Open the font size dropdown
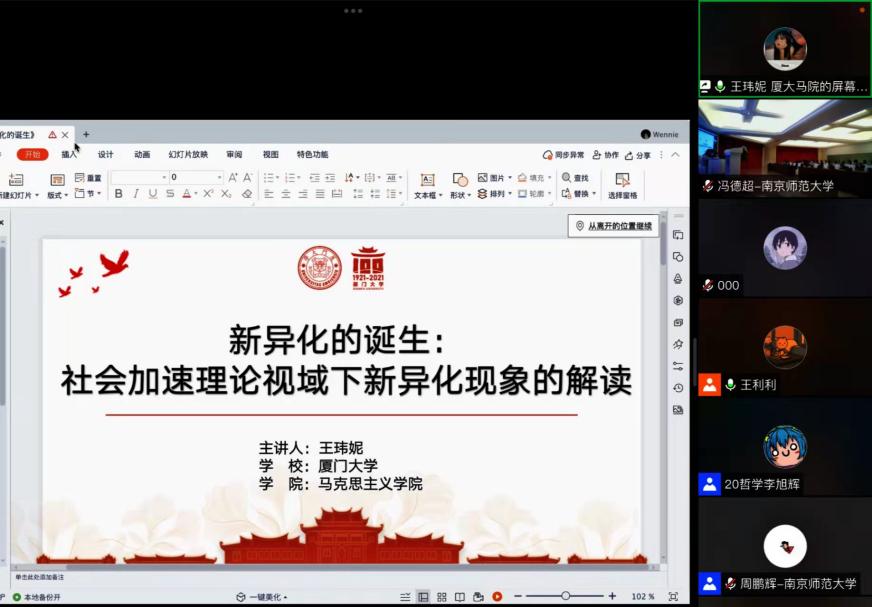This screenshot has width=872, height=607. (x=220, y=178)
